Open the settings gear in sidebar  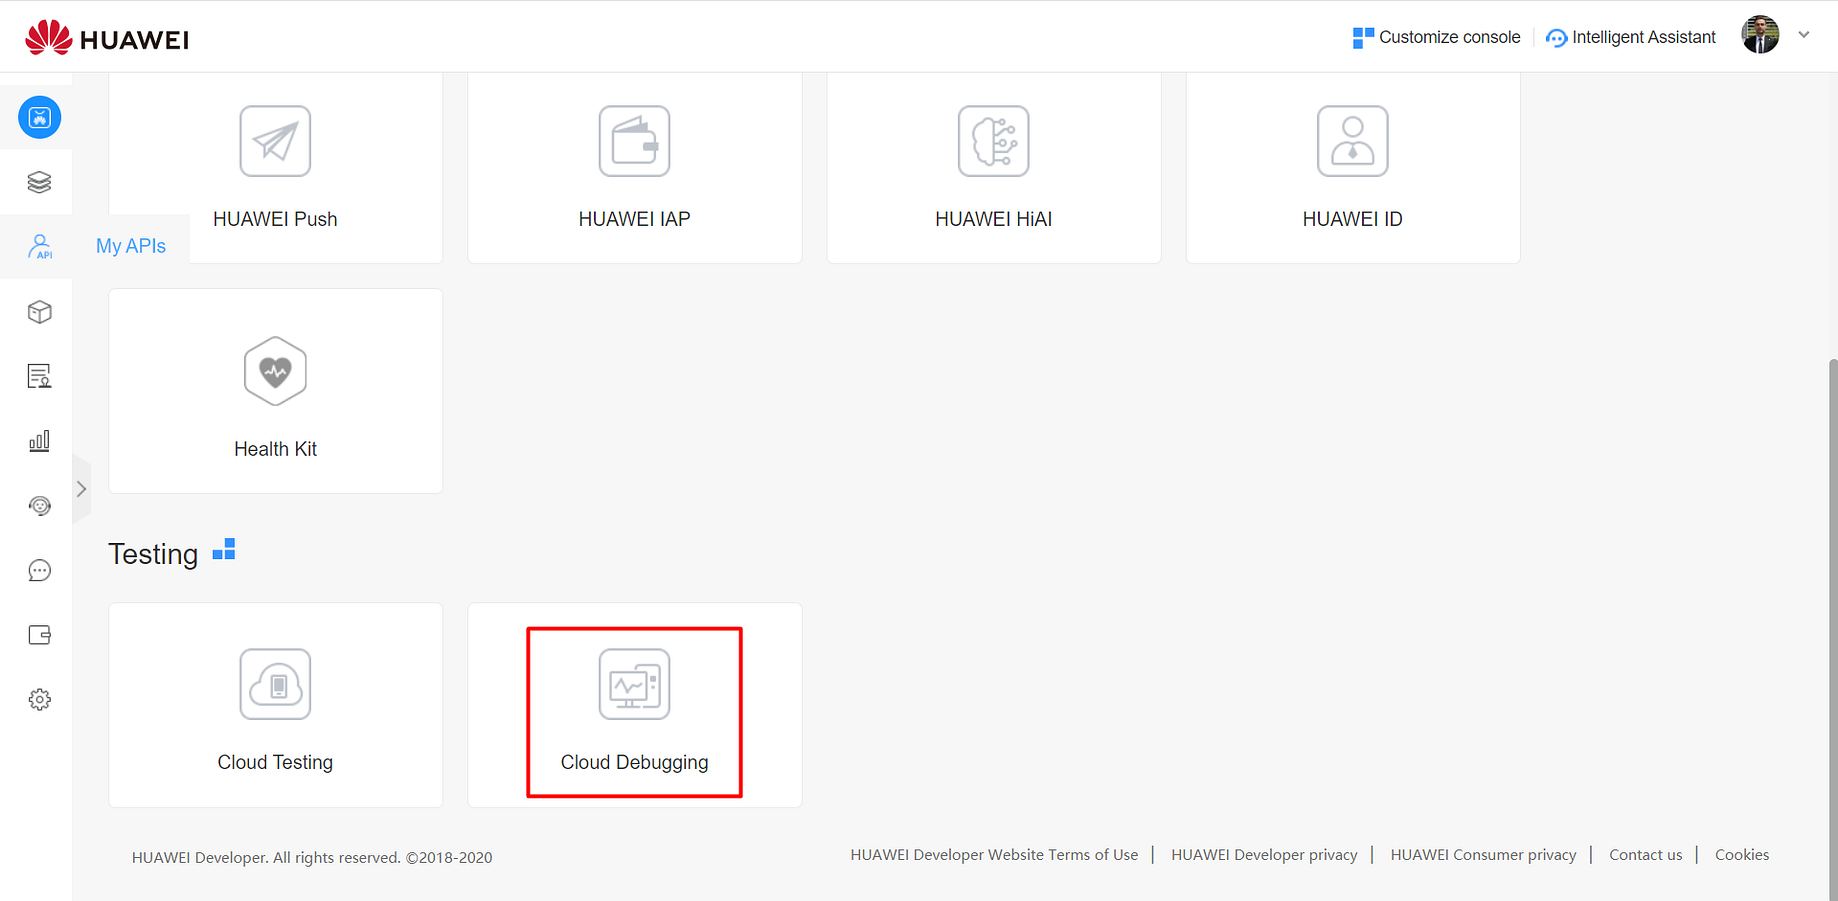[x=39, y=700]
